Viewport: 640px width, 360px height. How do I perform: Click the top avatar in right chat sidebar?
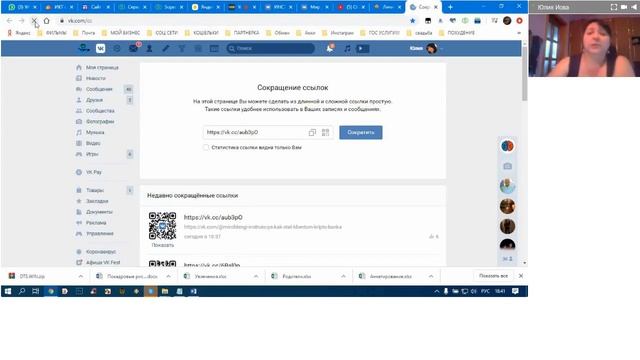(507, 146)
